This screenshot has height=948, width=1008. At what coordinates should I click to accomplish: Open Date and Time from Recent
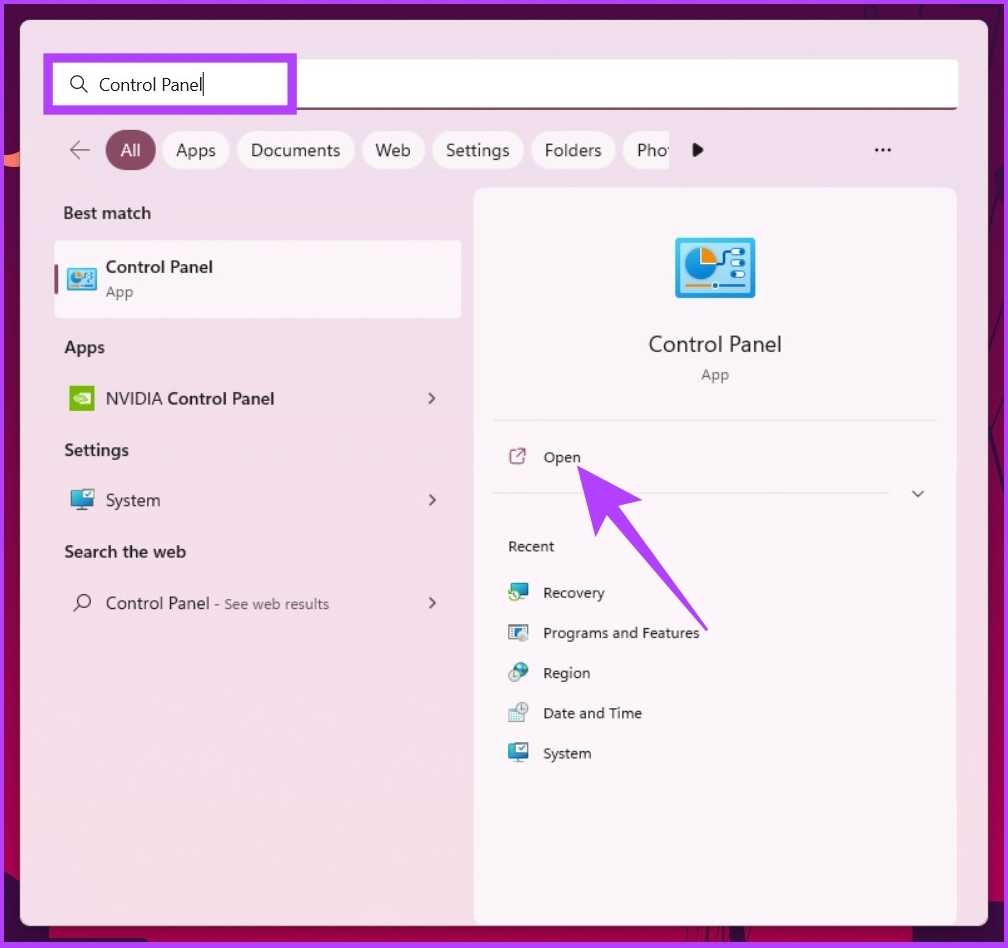pyautogui.click(x=592, y=712)
